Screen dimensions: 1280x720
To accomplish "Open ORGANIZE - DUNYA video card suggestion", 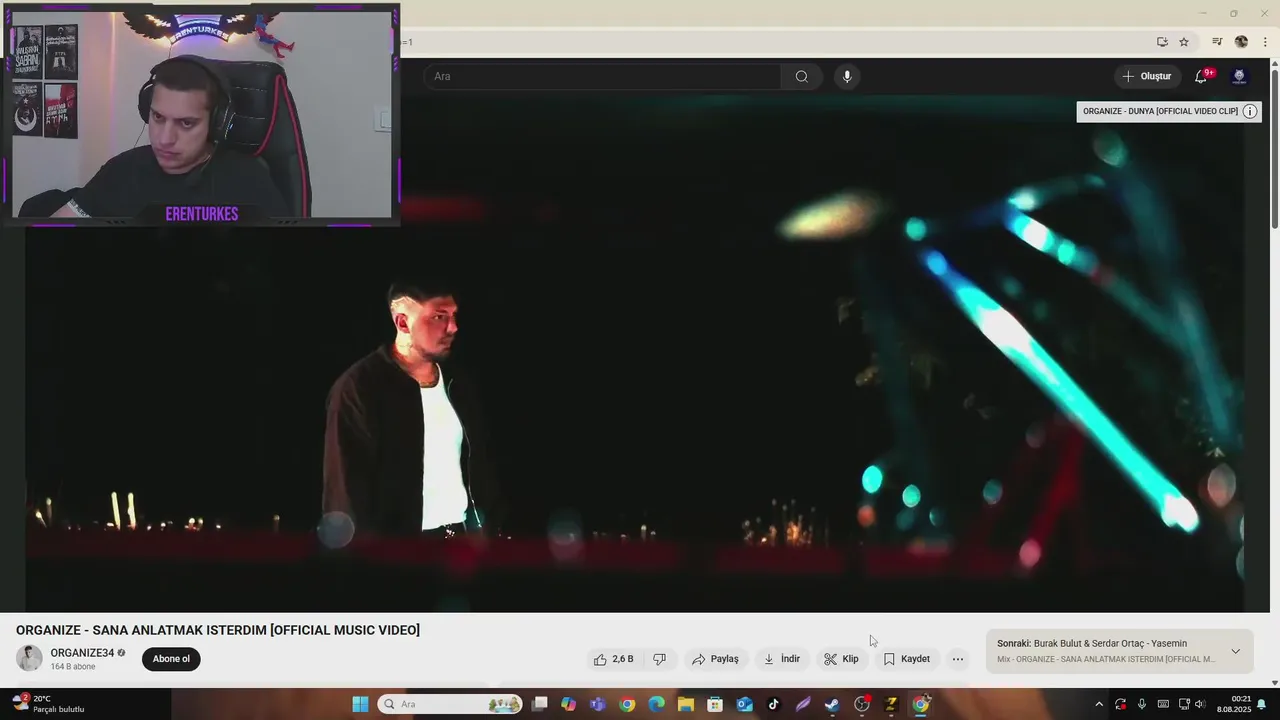I will [1160, 111].
